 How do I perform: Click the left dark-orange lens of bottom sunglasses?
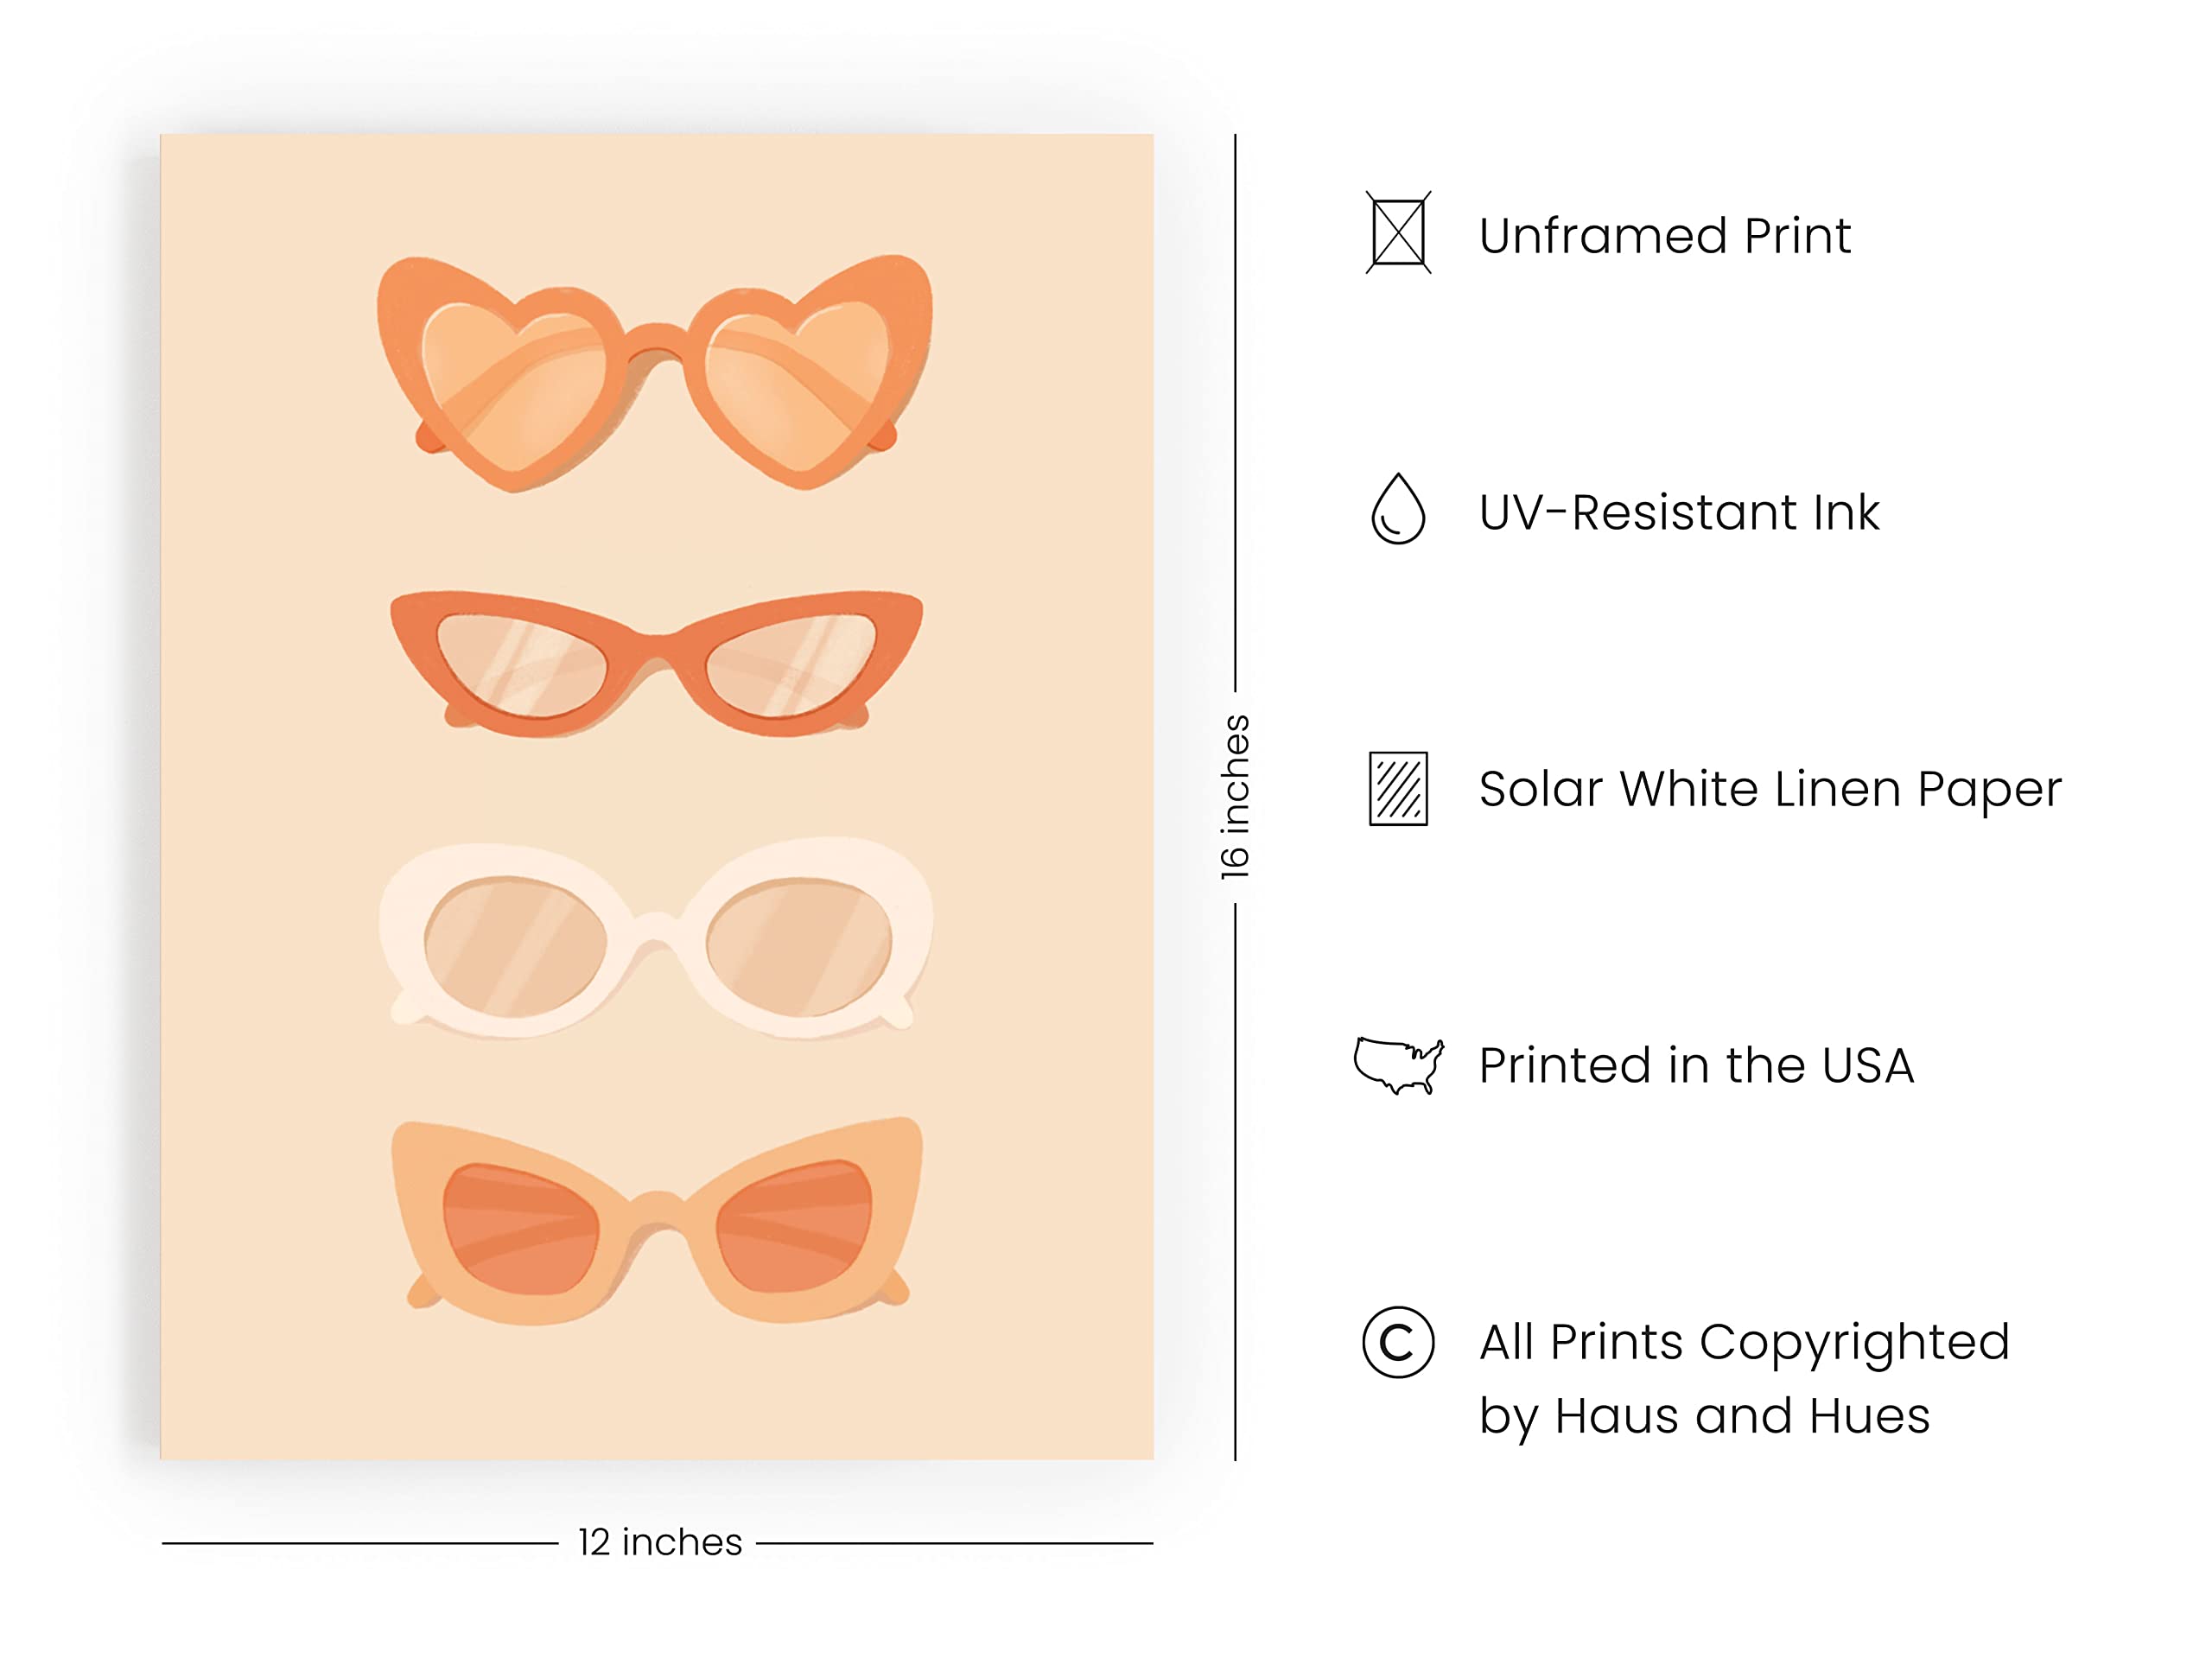[x=520, y=1228]
